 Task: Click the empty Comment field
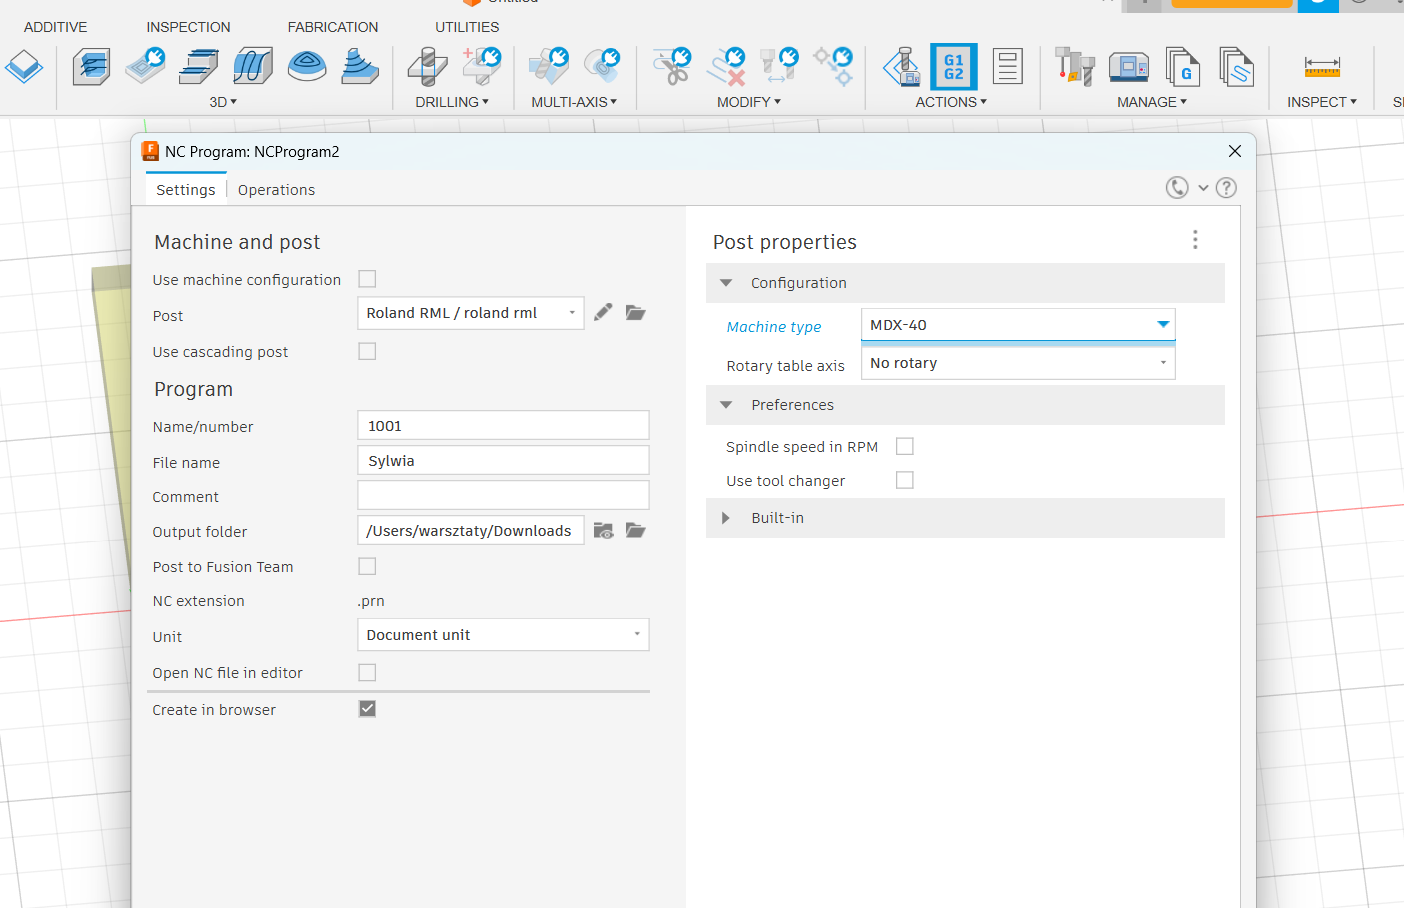(503, 495)
